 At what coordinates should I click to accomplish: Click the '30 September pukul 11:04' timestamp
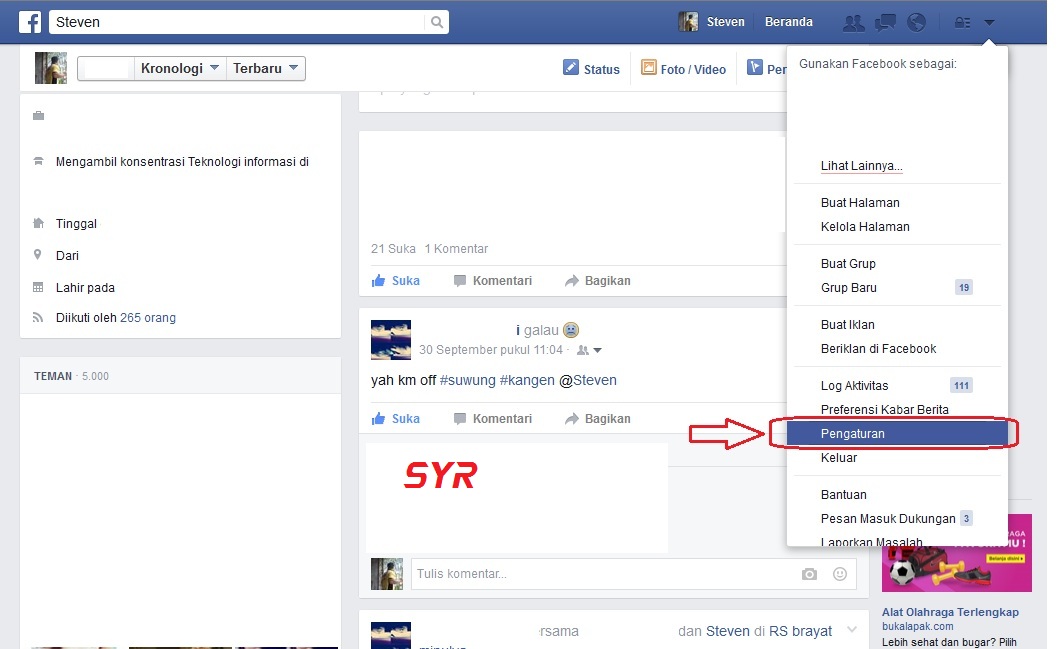point(490,350)
